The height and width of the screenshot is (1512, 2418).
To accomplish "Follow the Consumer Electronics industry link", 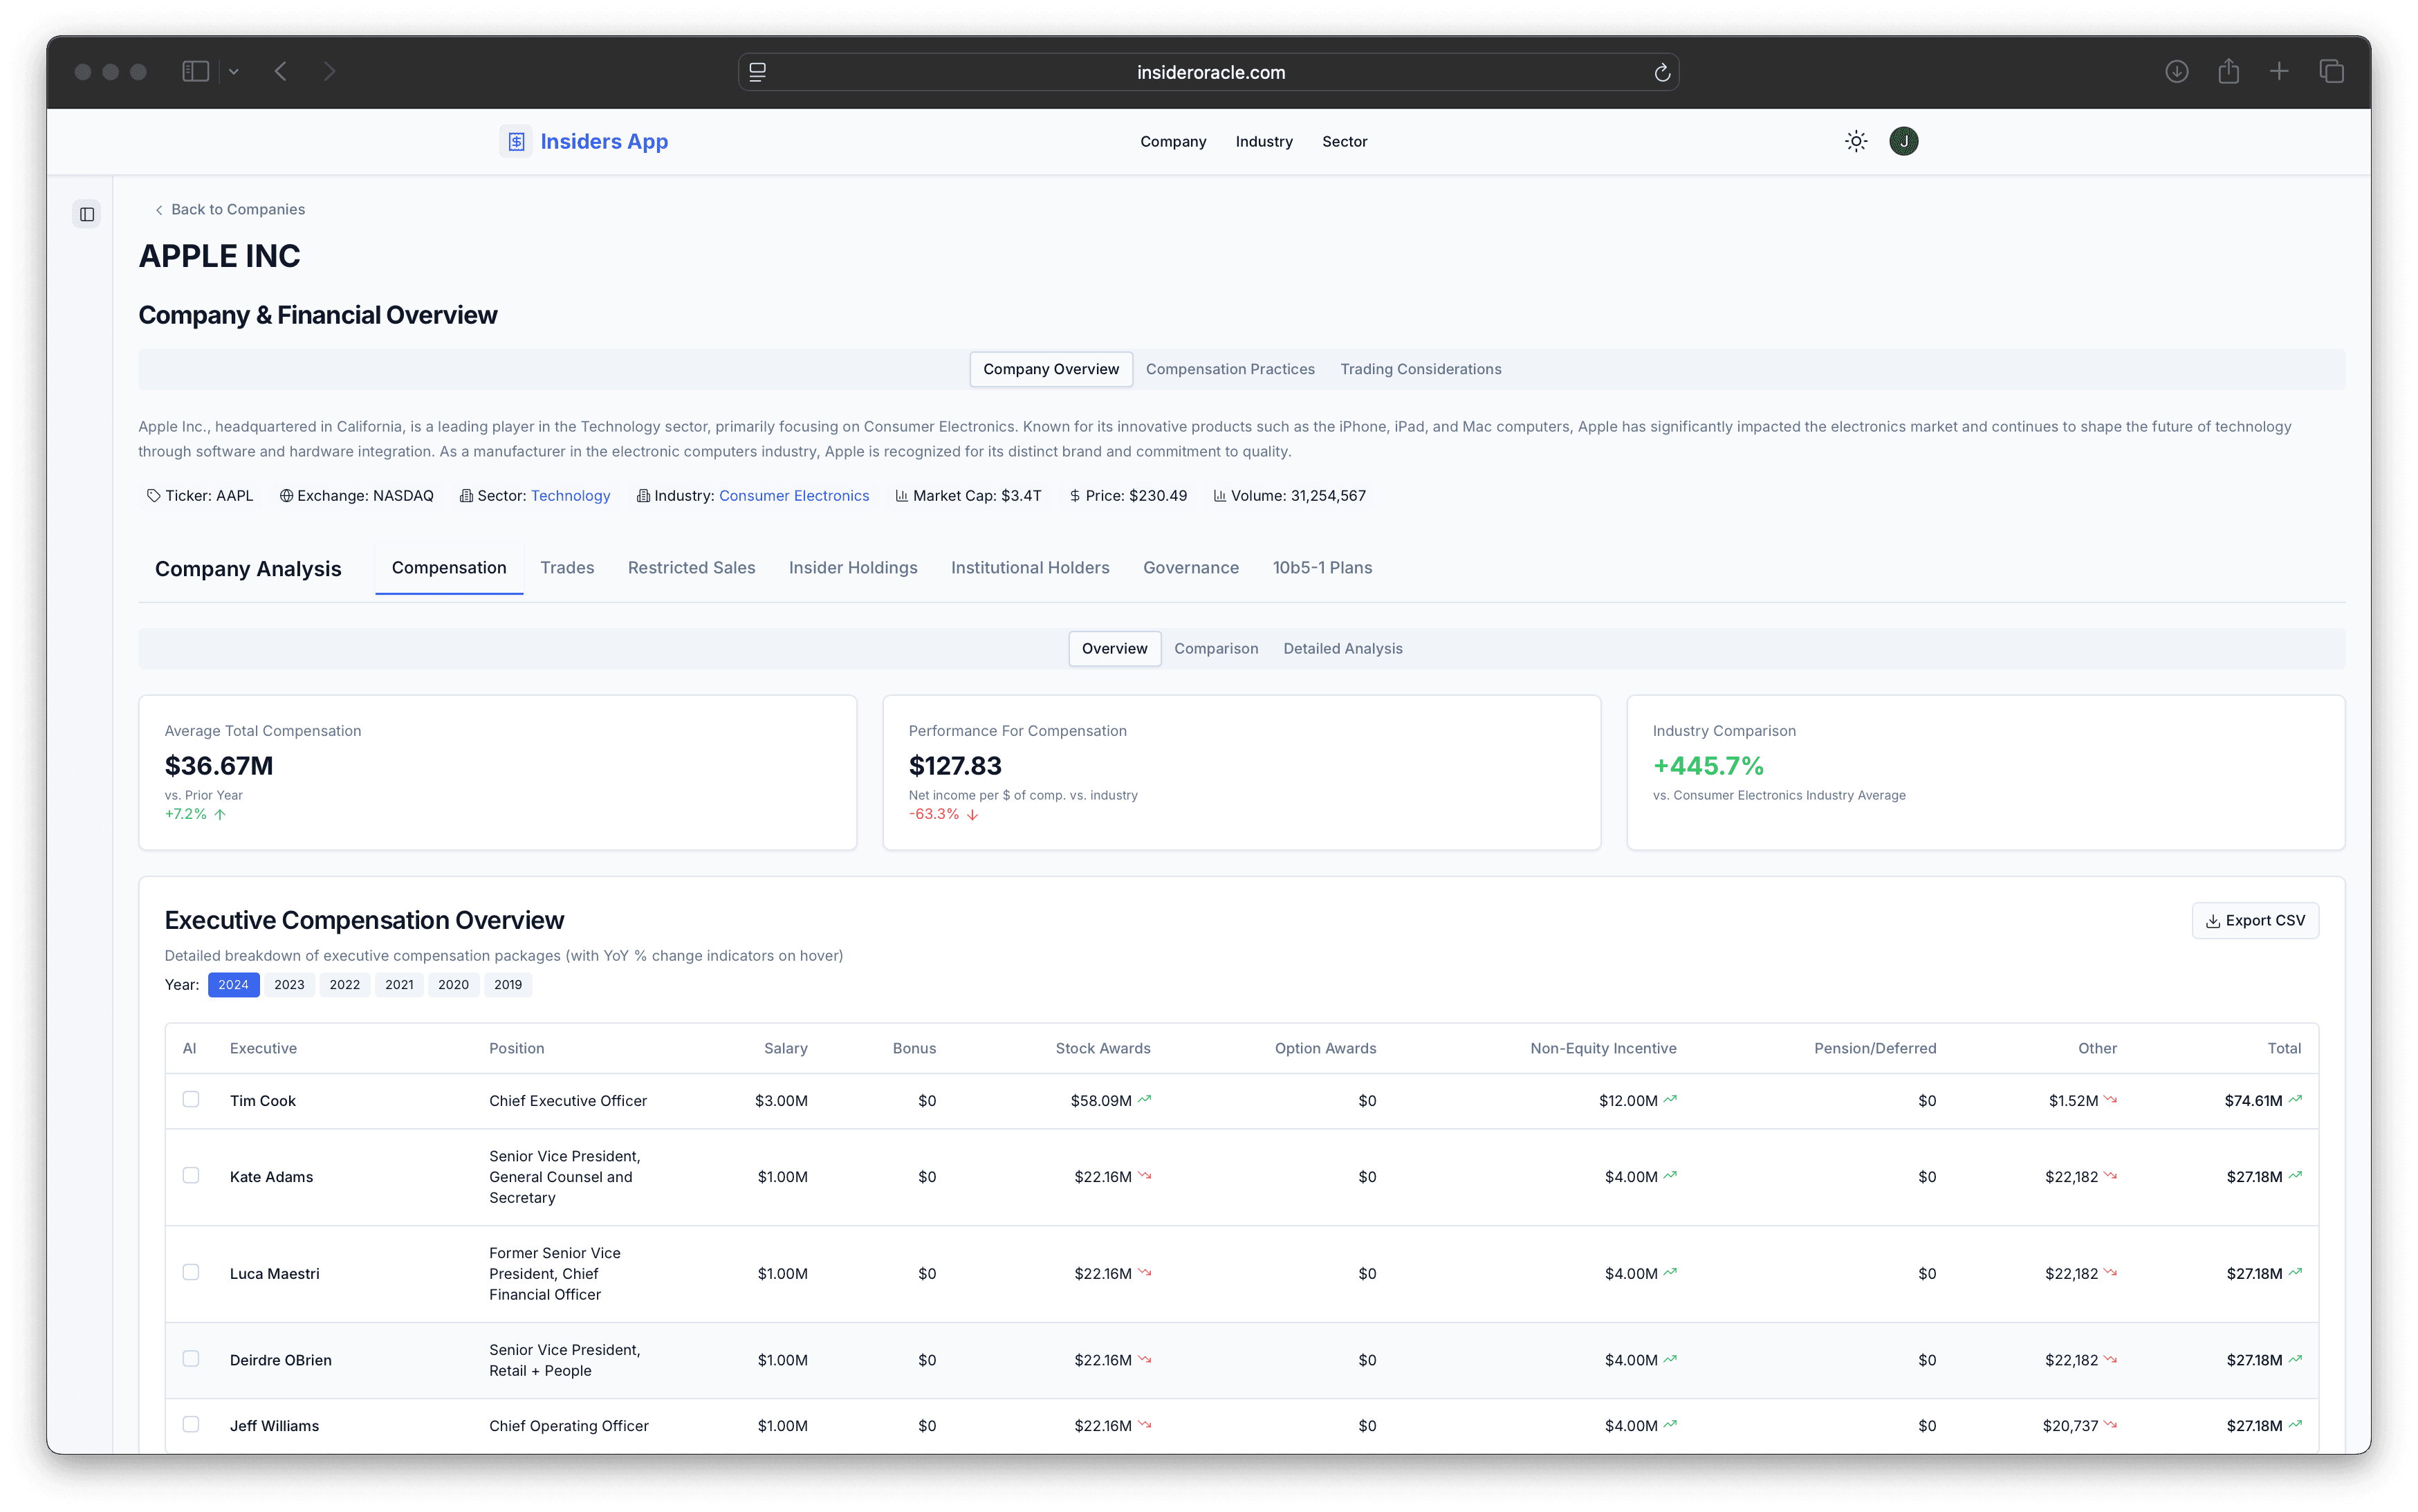I will click(x=793, y=495).
